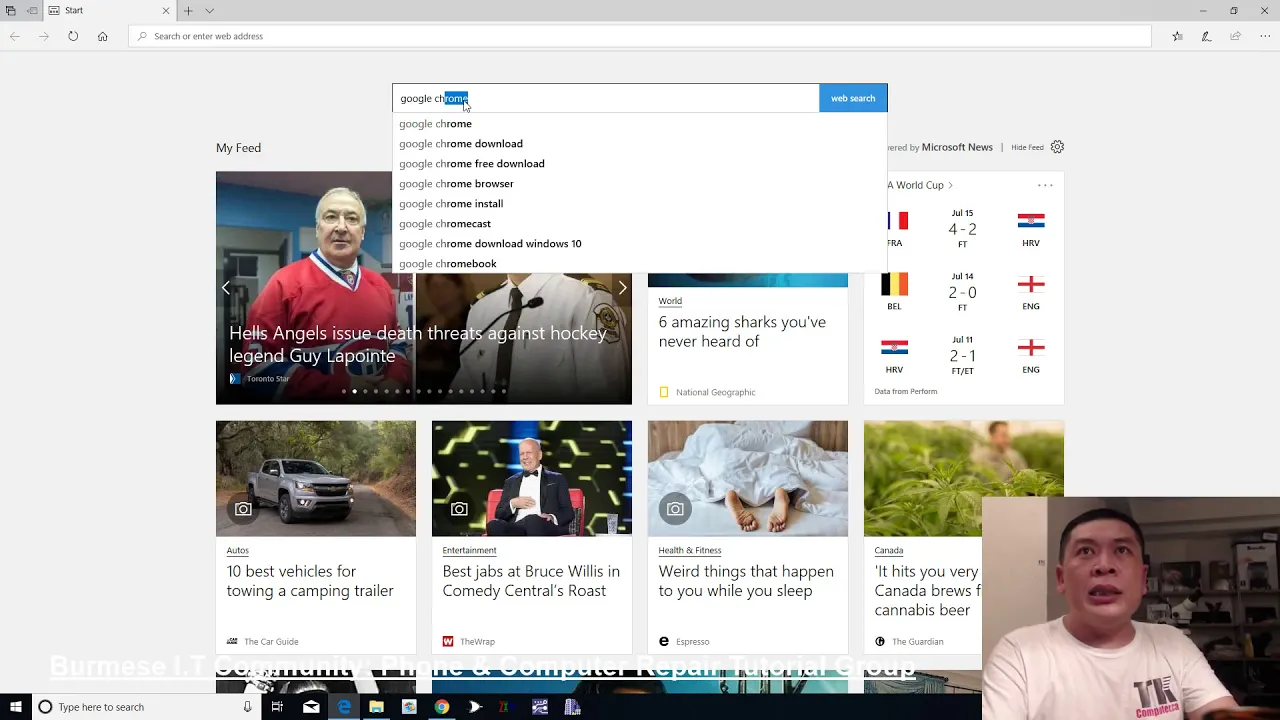Click the Autos category label
1280x720 pixels.
tap(237, 550)
